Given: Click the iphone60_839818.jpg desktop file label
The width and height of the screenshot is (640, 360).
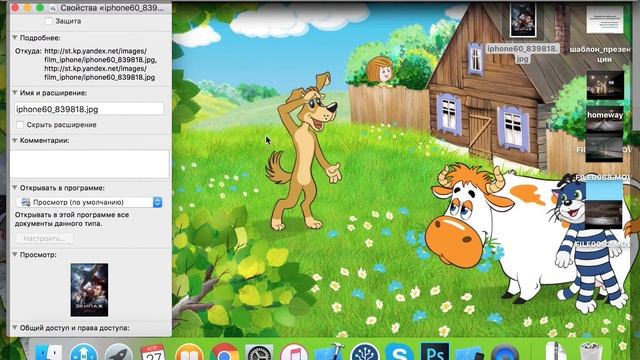Looking at the screenshot, I should coord(522,53).
